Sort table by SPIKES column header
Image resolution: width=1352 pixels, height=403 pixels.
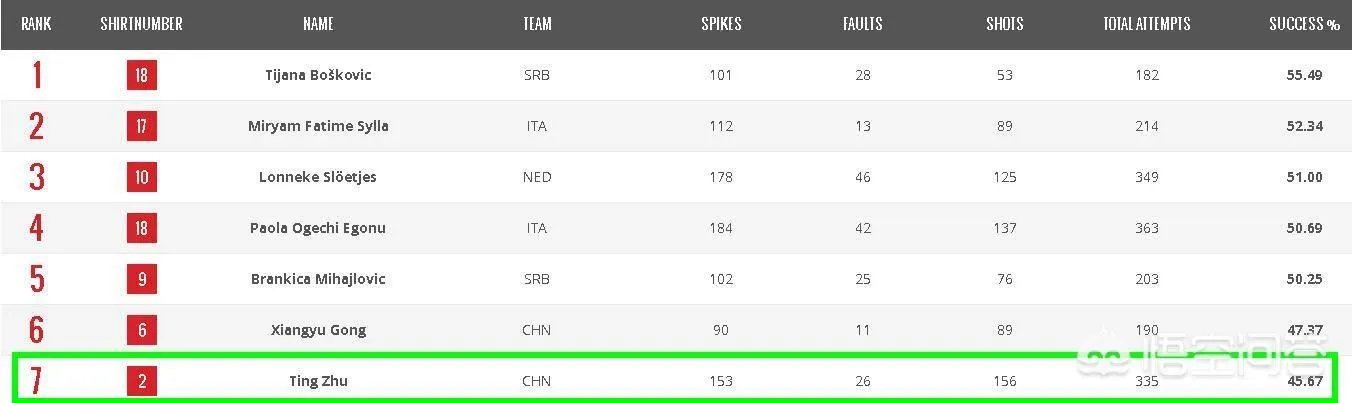(x=721, y=24)
